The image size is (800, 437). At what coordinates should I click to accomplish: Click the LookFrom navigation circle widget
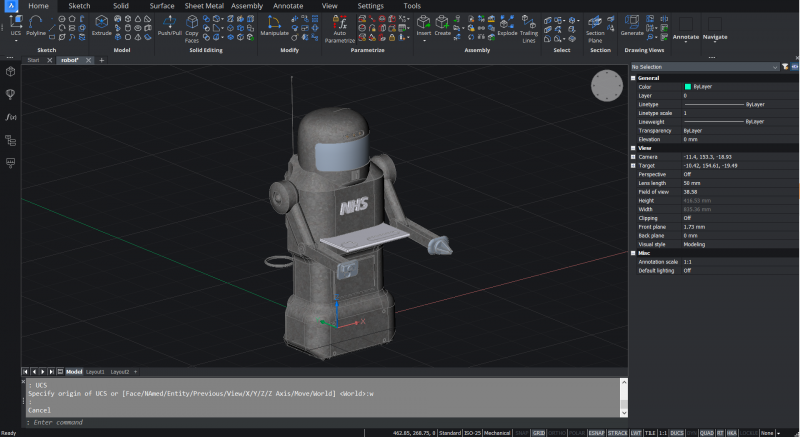(607, 86)
